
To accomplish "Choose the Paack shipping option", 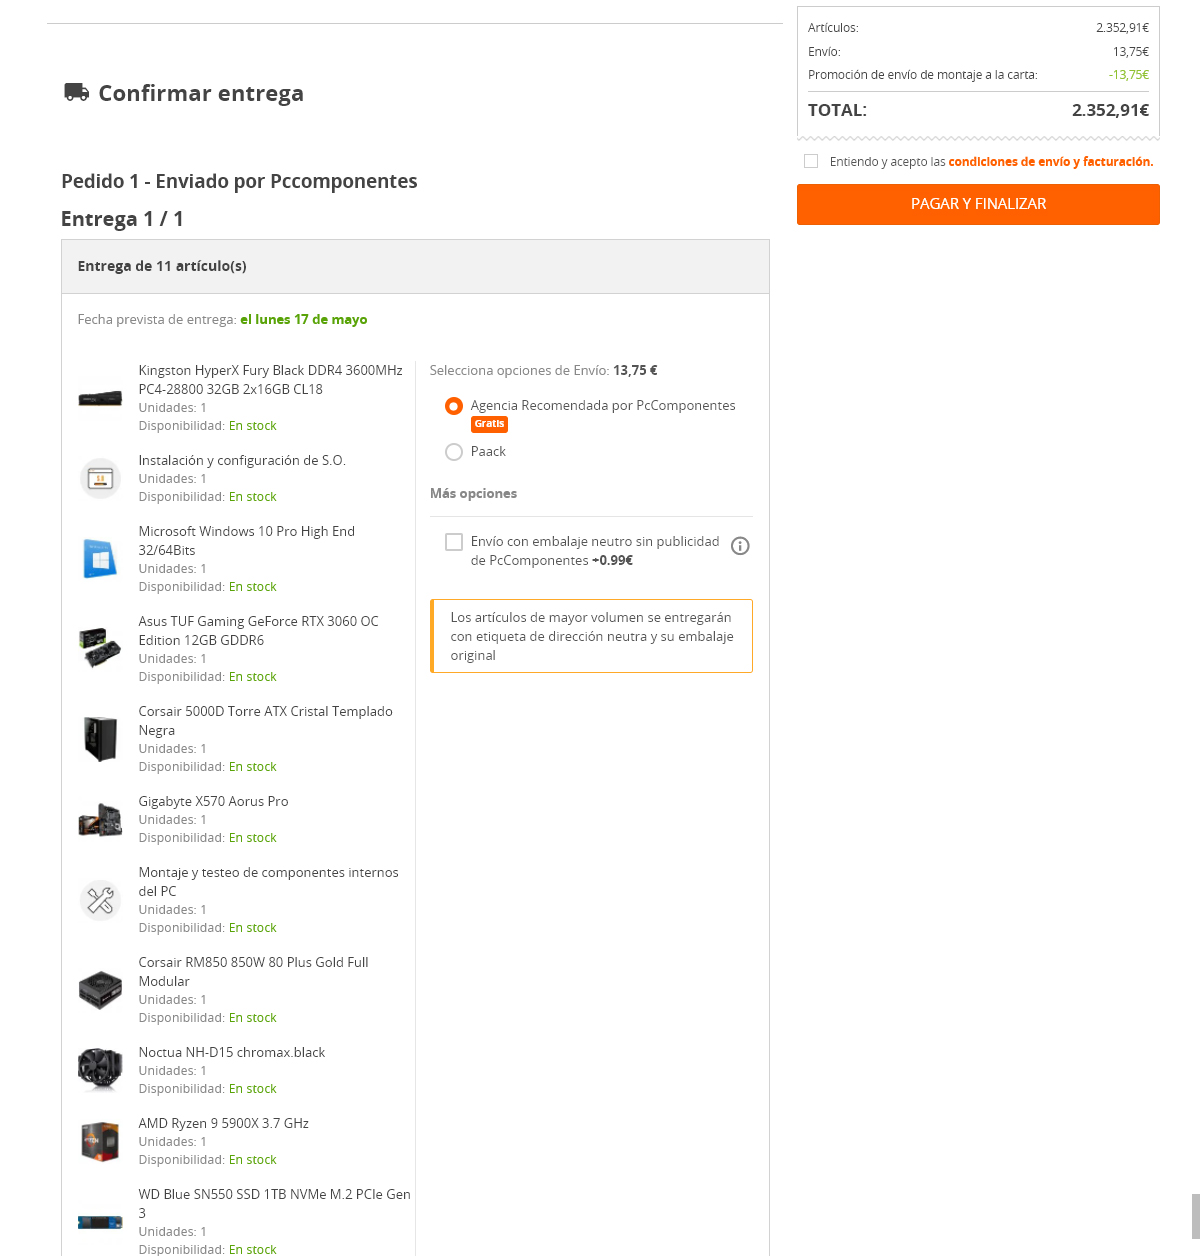I will pyautogui.click(x=454, y=452).
